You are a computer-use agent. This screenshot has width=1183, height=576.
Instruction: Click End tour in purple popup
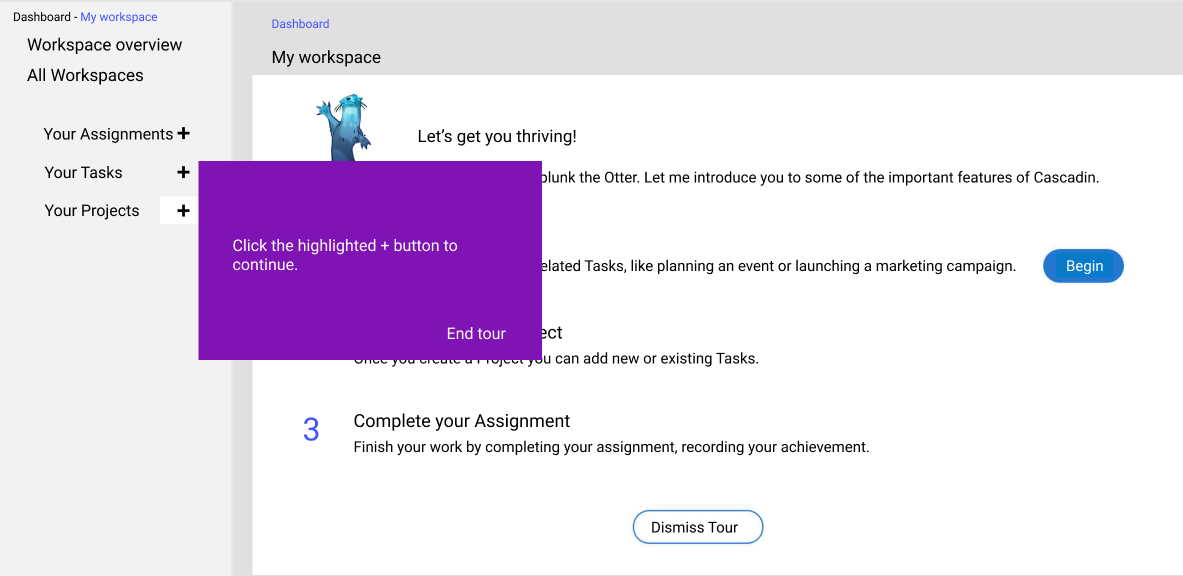click(476, 334)
